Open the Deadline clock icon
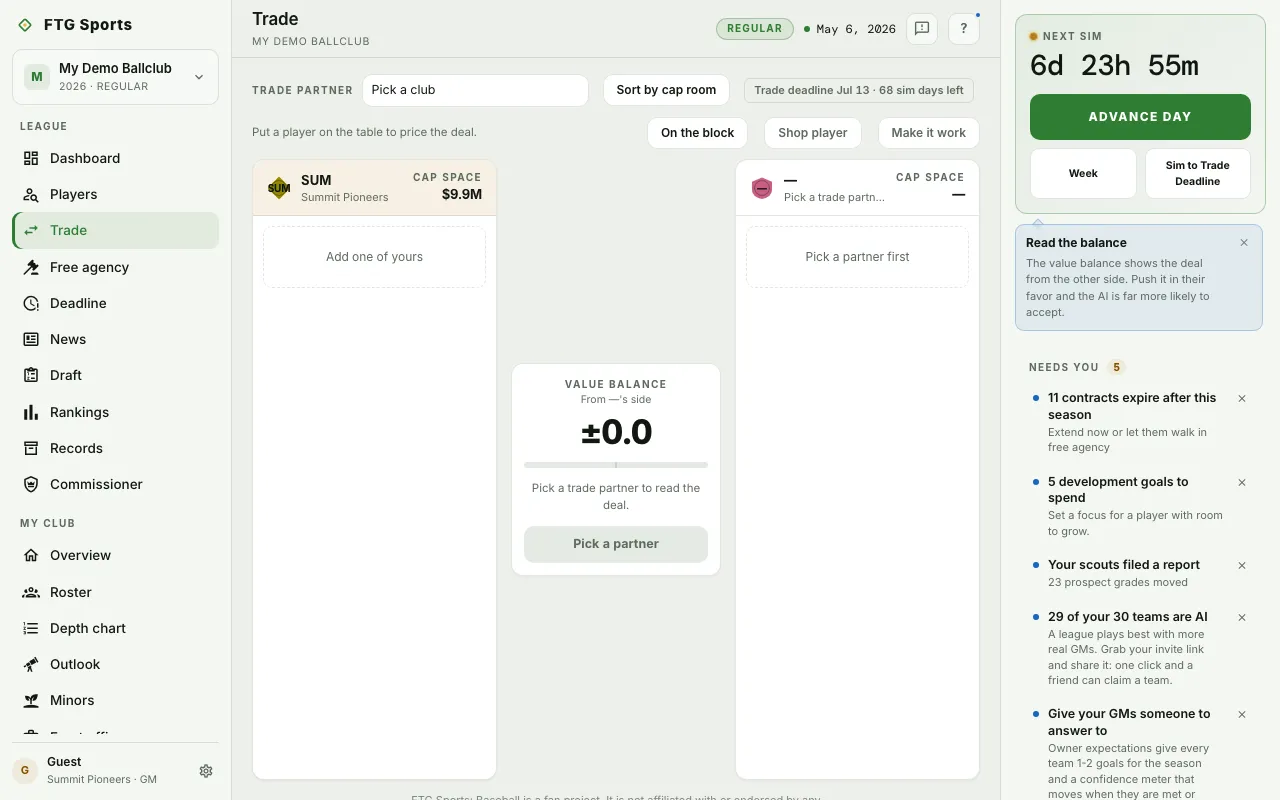1280x800 pixels. tap(31, 303)
